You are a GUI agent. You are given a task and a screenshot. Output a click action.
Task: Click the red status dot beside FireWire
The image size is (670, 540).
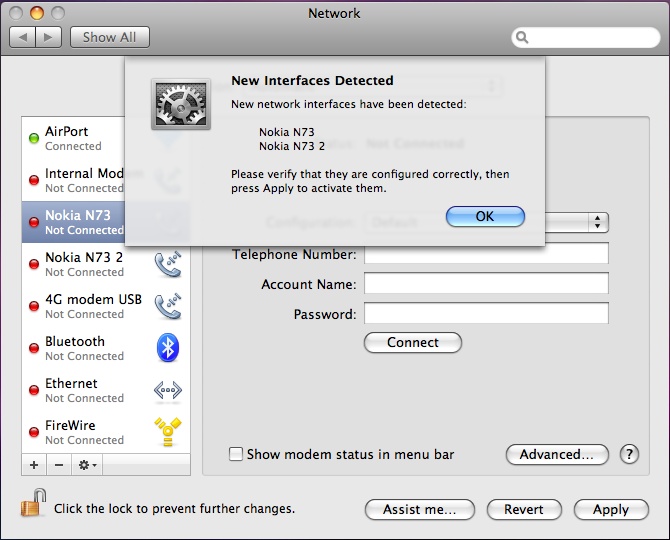point(34,432)
